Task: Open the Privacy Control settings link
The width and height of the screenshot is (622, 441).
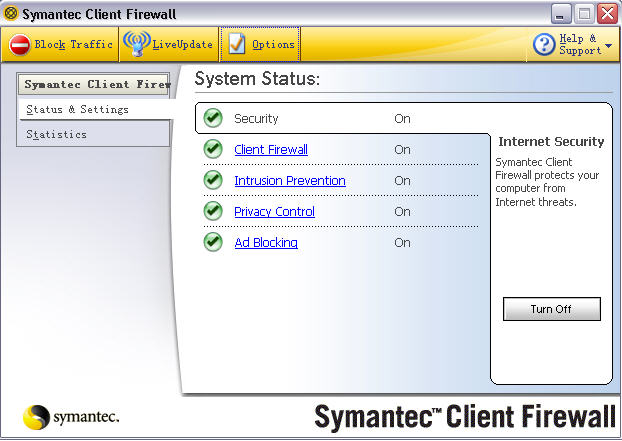Action: (274, 212)
